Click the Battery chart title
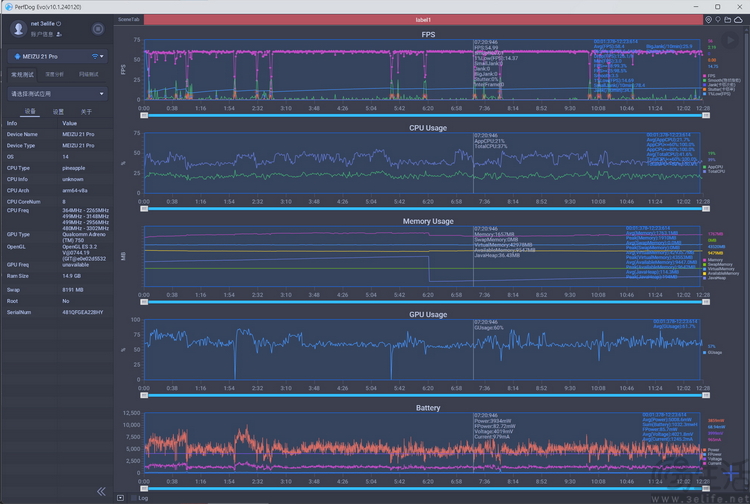This screenshot has width=750, height=504. [x=428, y=407]
